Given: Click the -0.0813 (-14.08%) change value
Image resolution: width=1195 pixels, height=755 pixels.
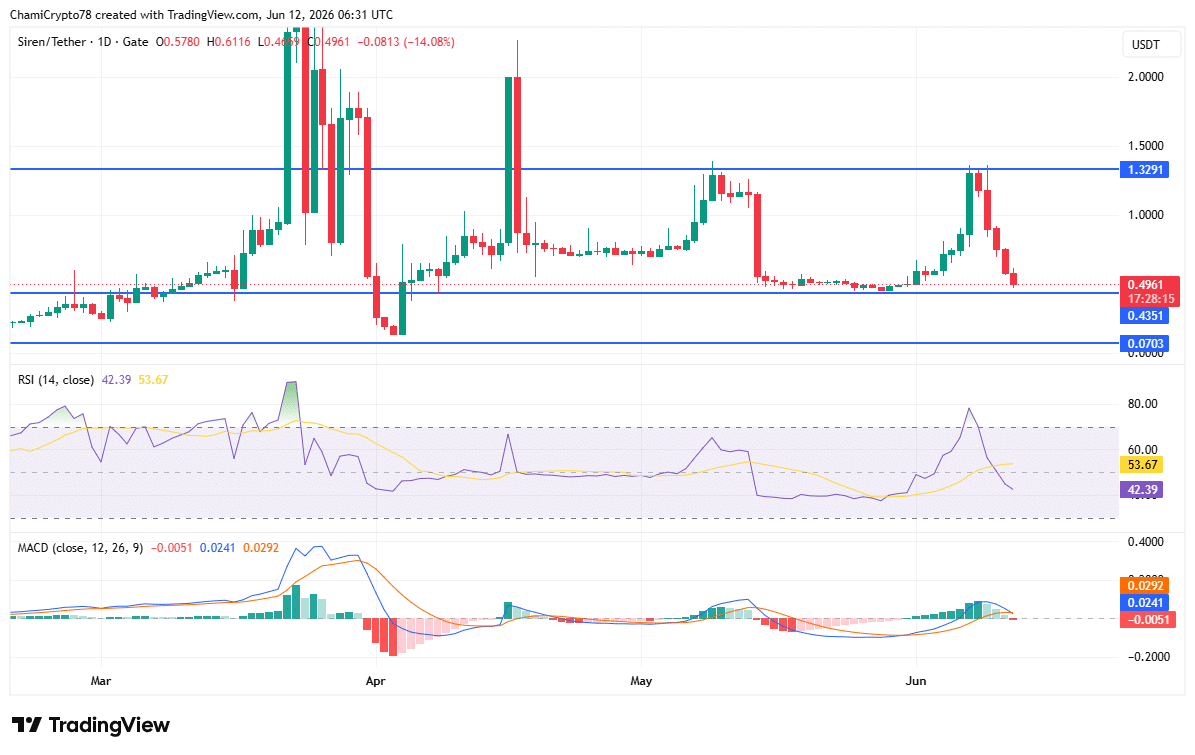Looking at the screenshot, I should [404, 42].
